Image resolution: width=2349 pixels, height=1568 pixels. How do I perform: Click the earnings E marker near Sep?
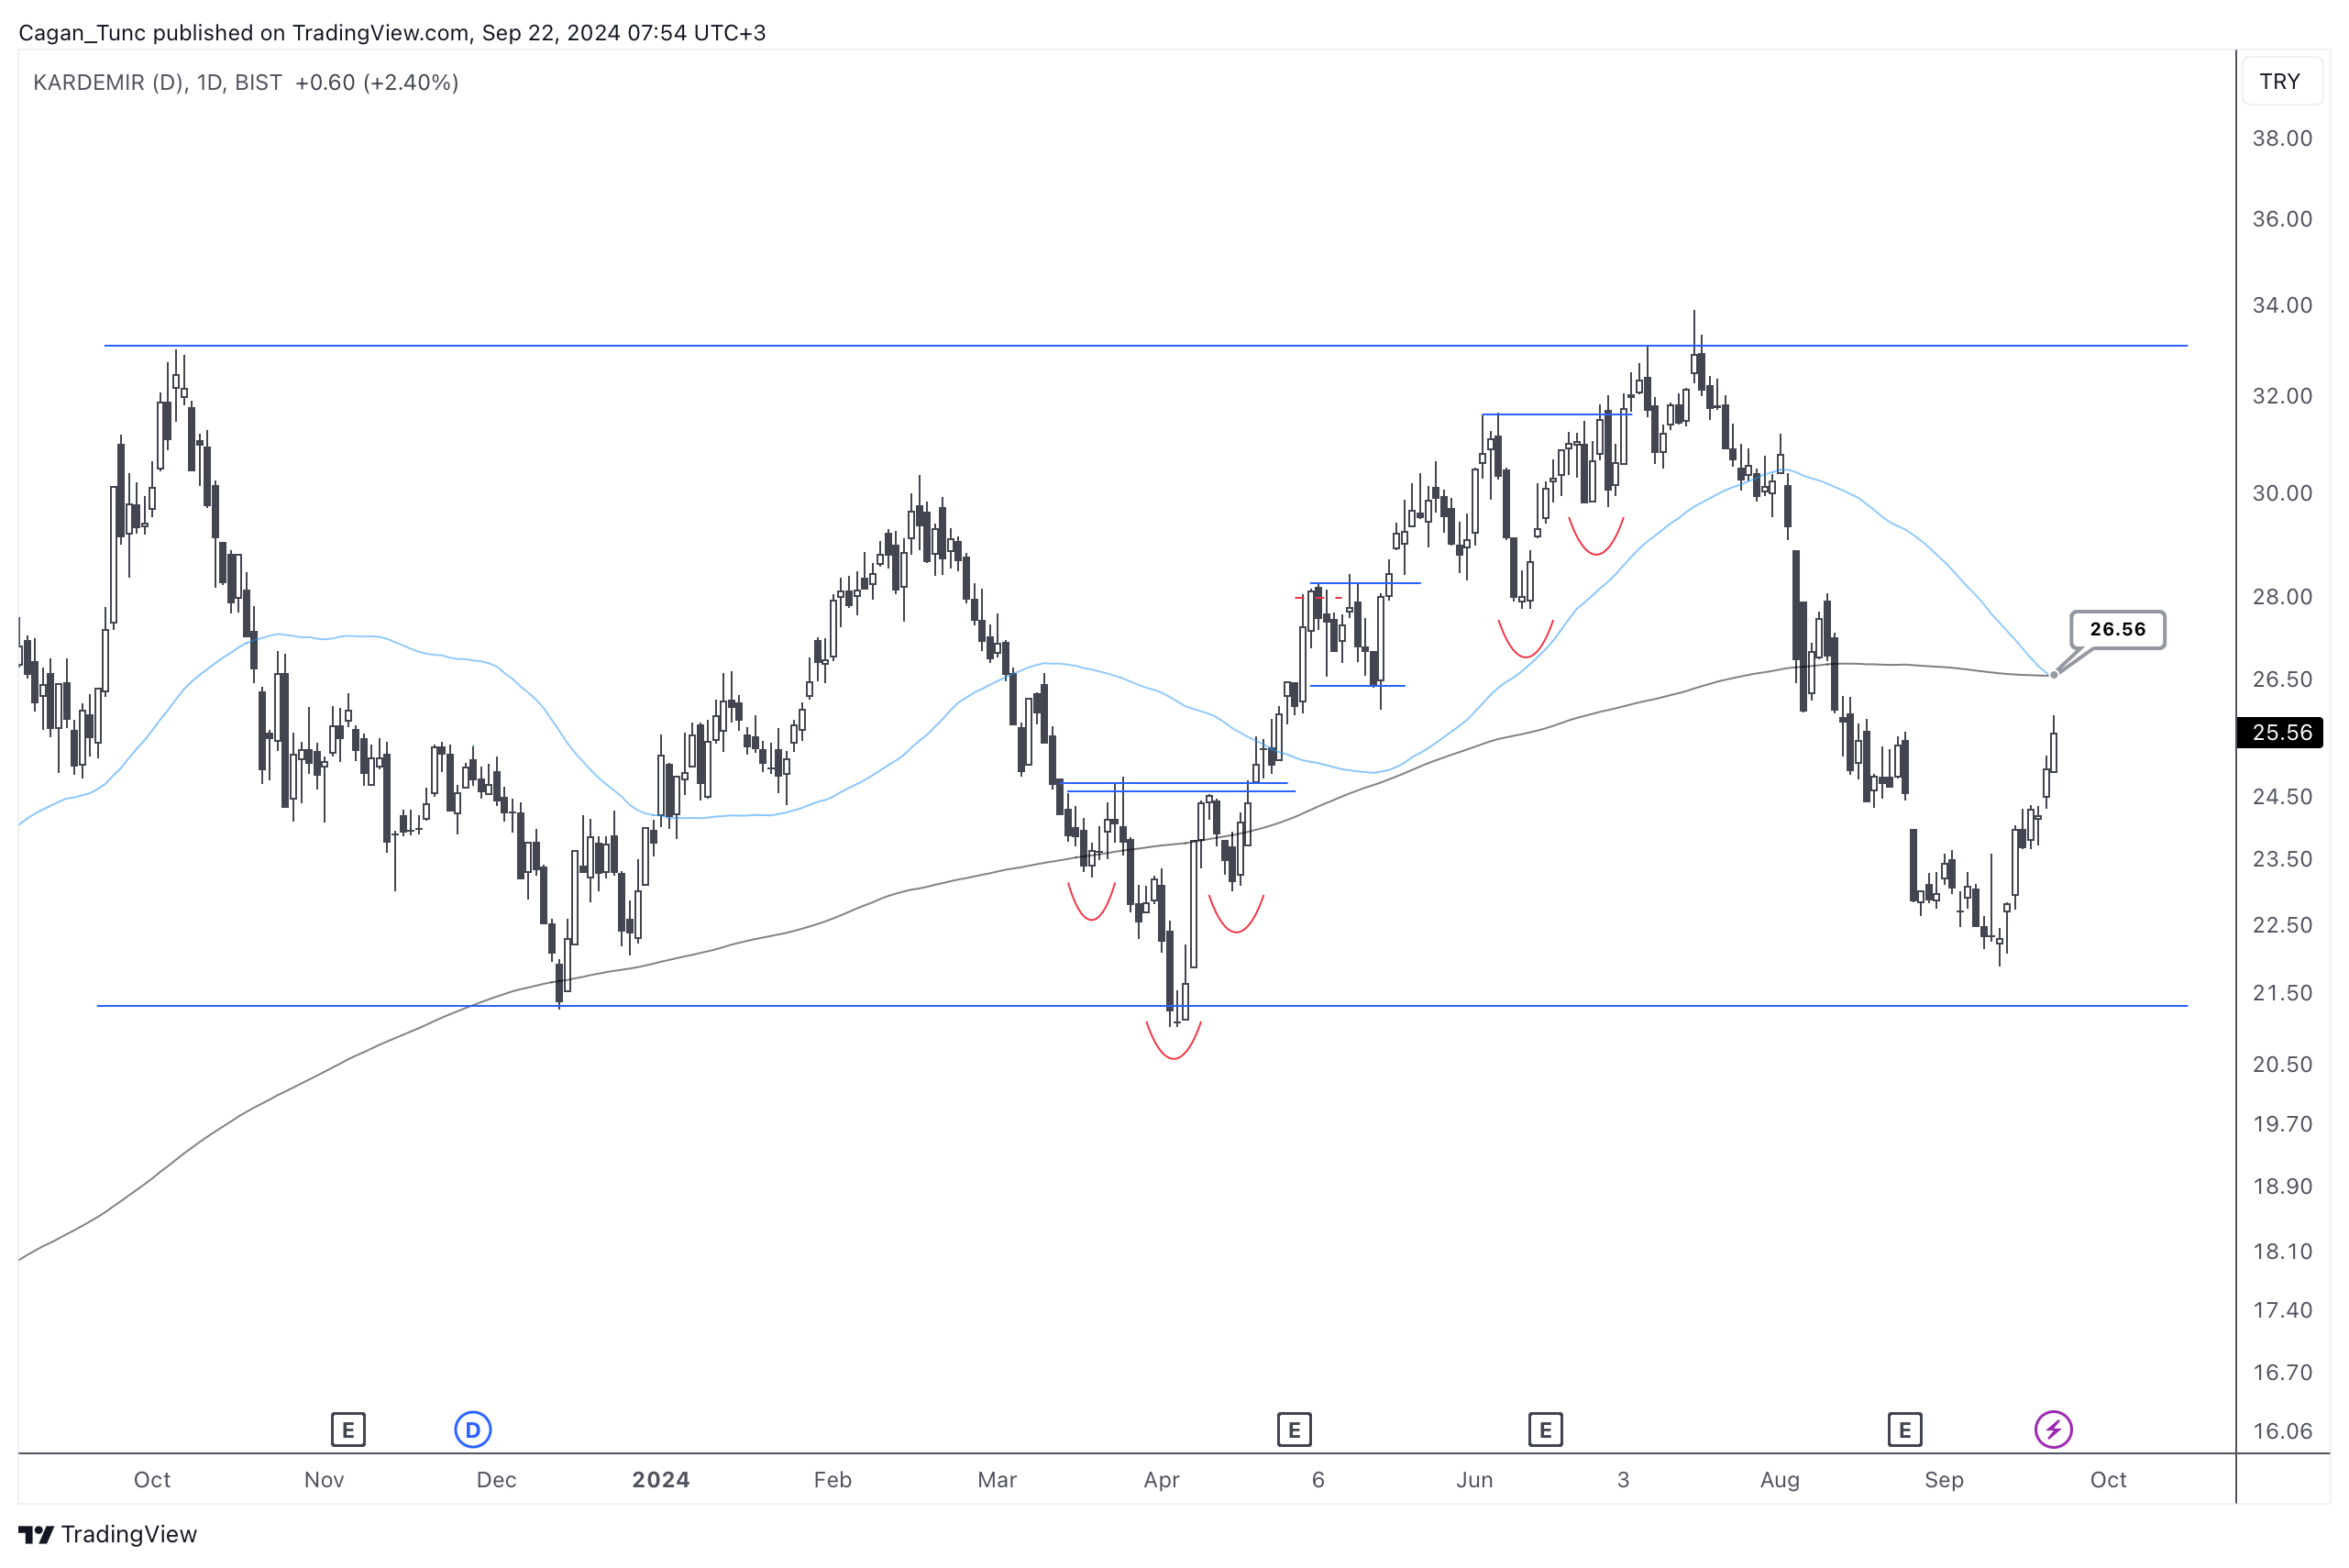pos(1904,1429)
